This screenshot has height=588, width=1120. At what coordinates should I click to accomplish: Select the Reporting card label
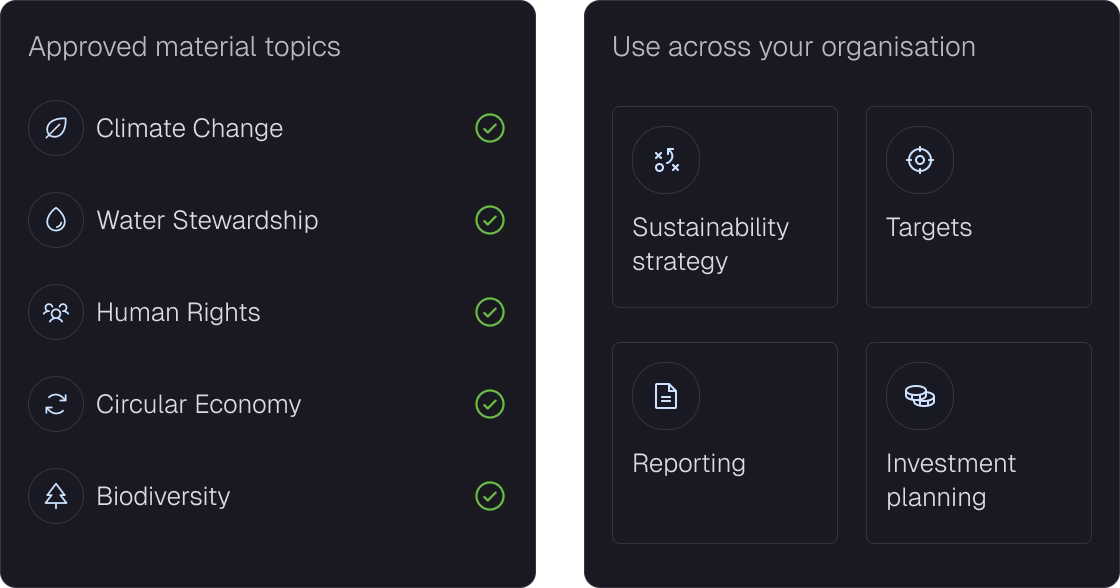click(689, 464)
